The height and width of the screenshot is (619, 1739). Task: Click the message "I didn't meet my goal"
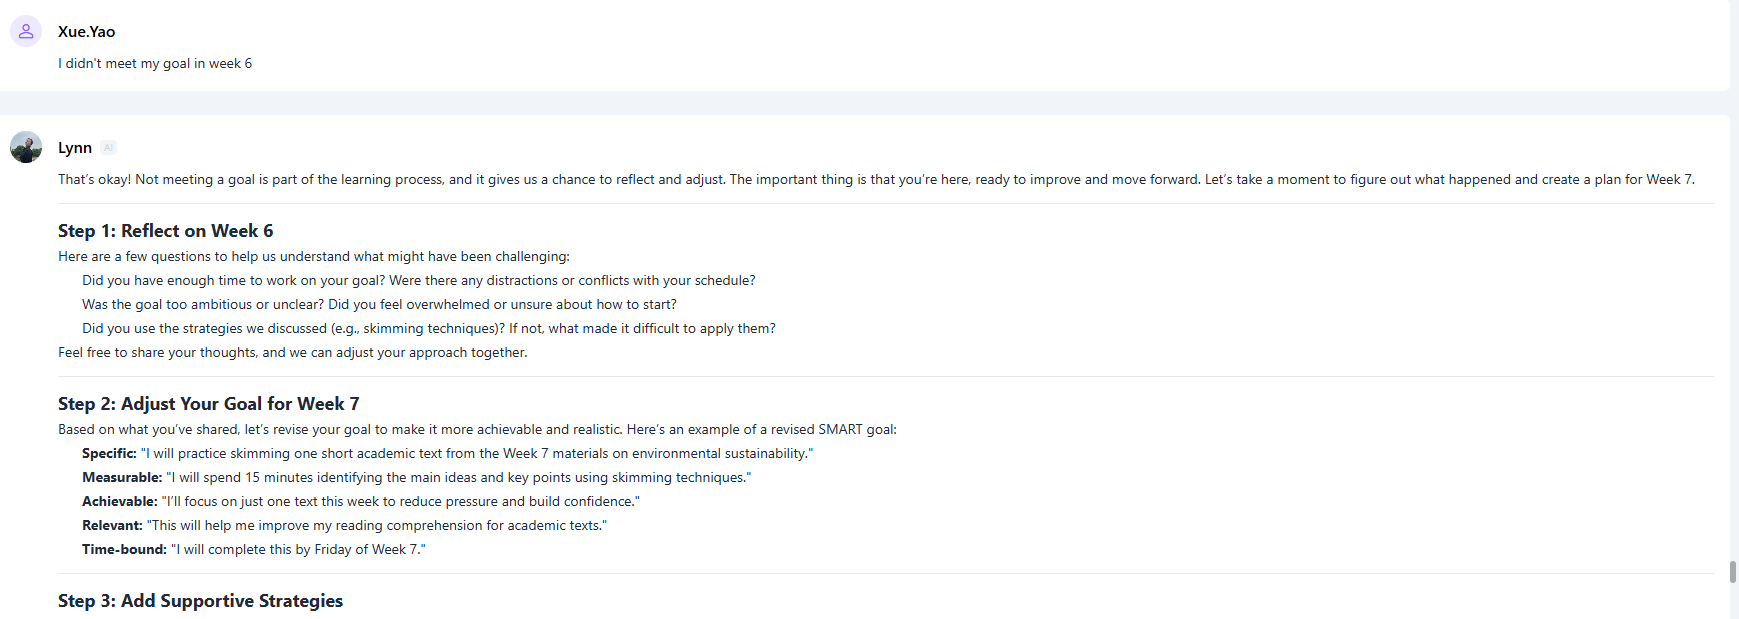coord(155,64)
